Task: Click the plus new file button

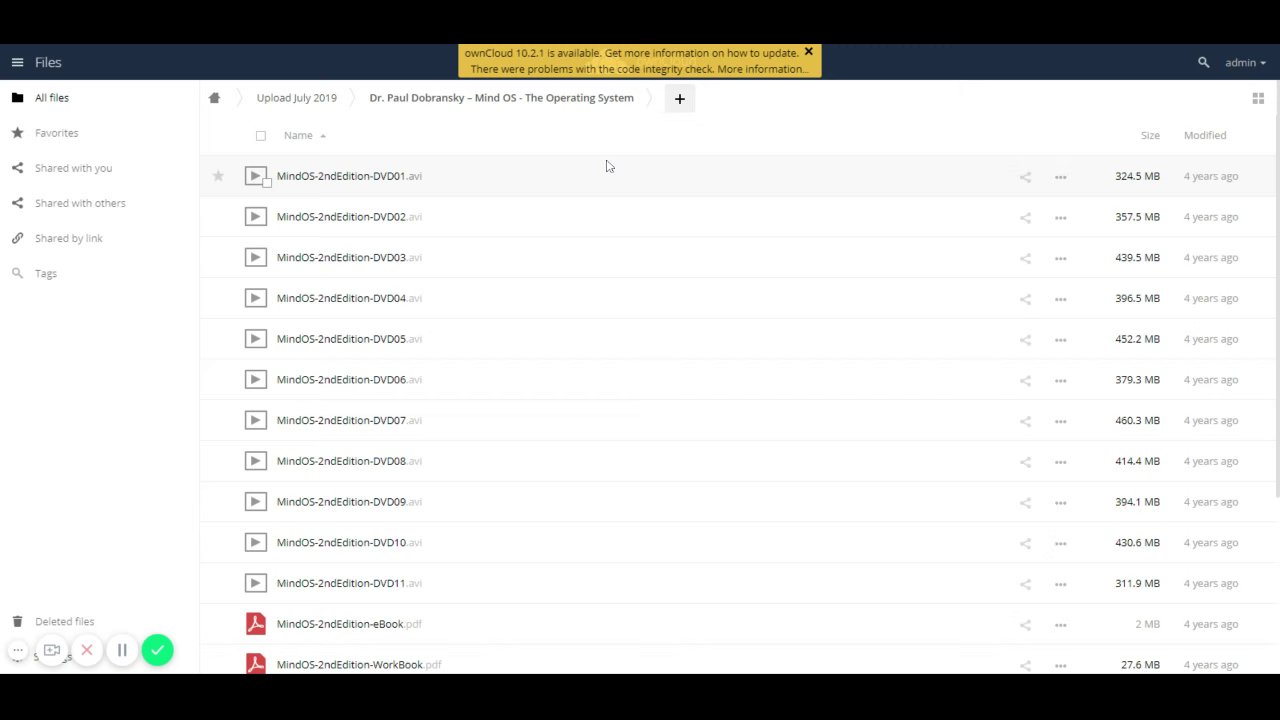Action: (x=679, y=98)
